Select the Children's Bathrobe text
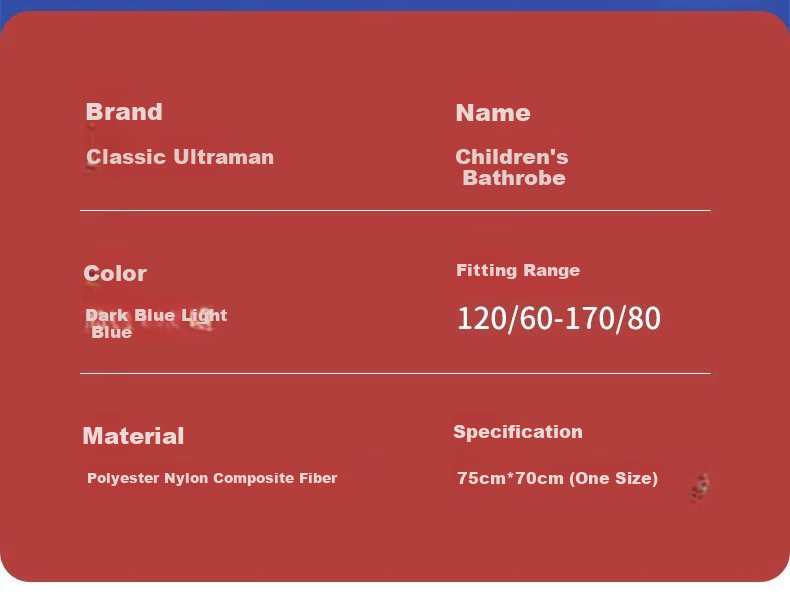This screenshot has width=790, height=608. [x=512, y=167]
